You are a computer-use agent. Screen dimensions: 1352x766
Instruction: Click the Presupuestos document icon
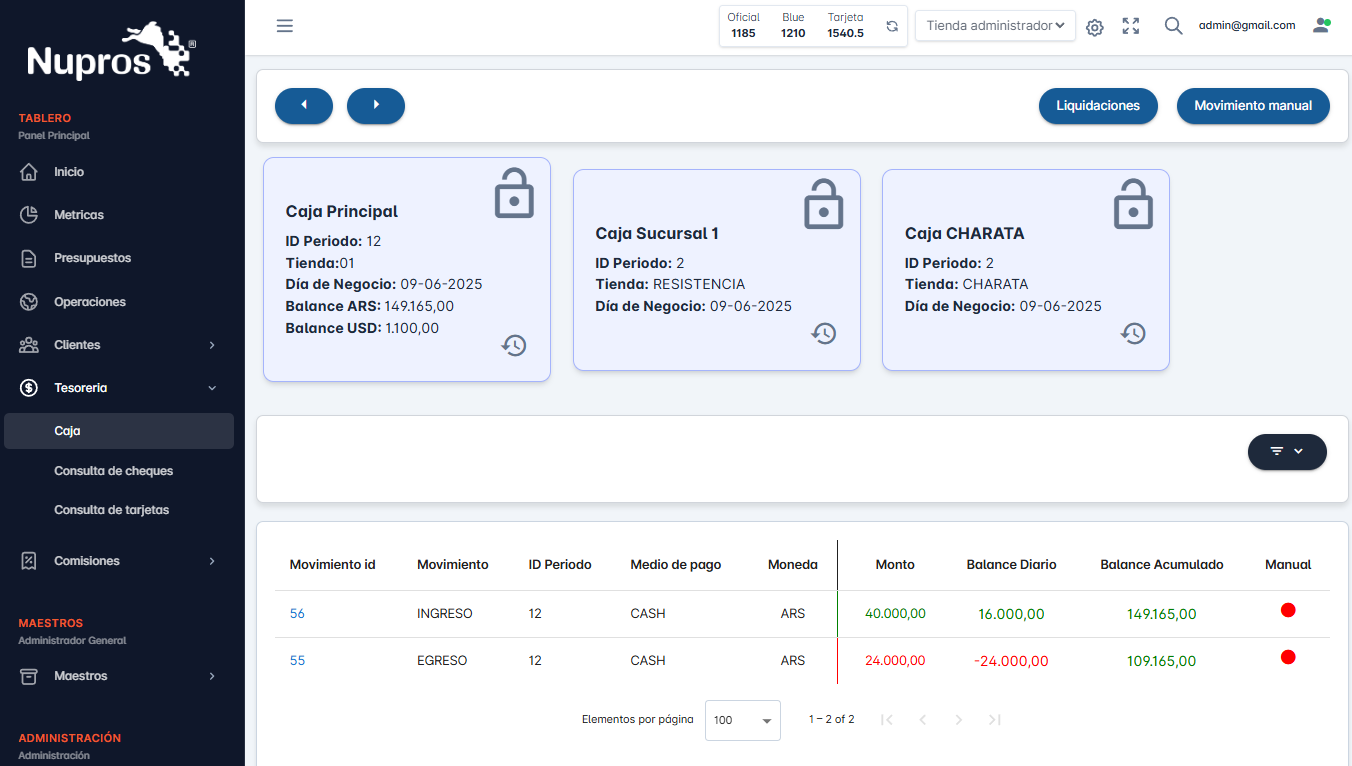(29, 258)
